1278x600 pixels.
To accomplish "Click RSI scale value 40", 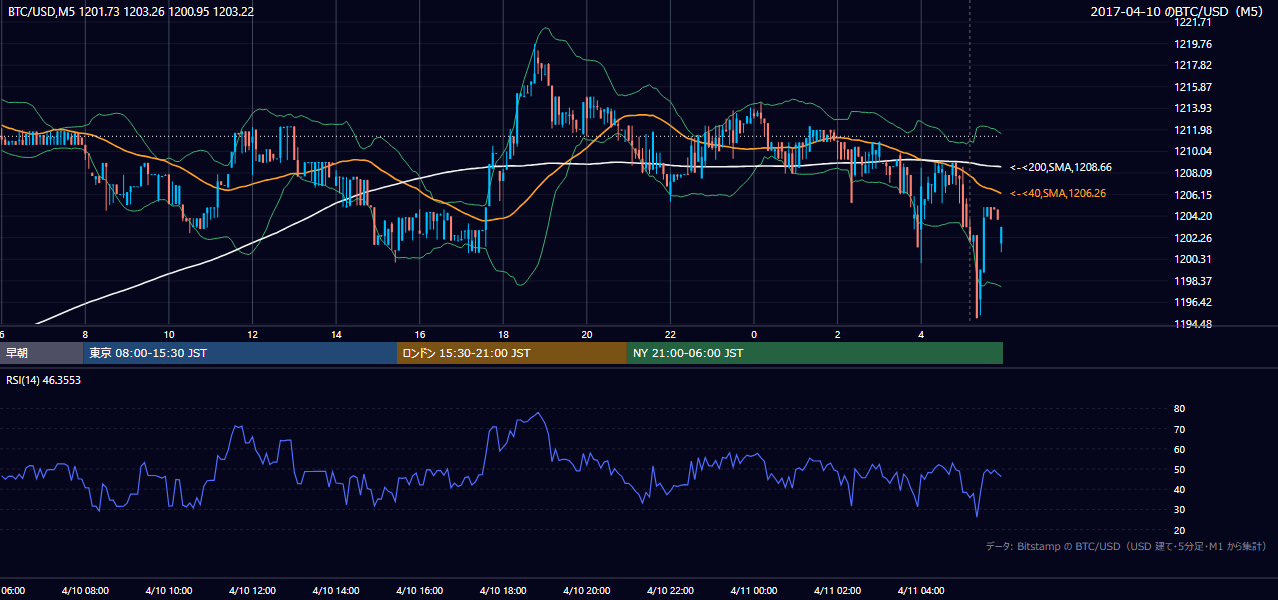I will pyautogui.click(x=1180, y=489).
